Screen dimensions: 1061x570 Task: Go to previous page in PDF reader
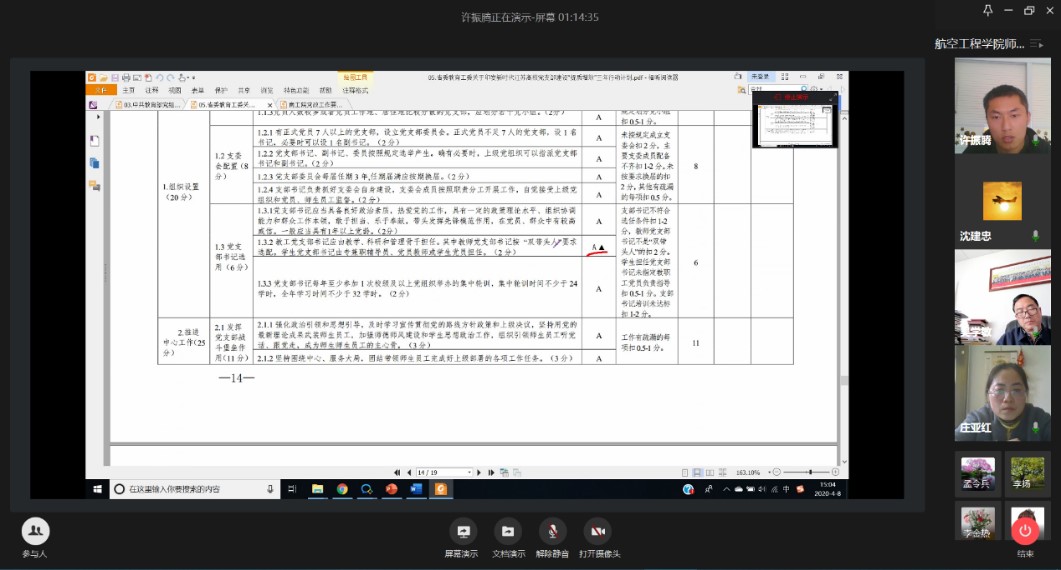click(x=409, y=472)
